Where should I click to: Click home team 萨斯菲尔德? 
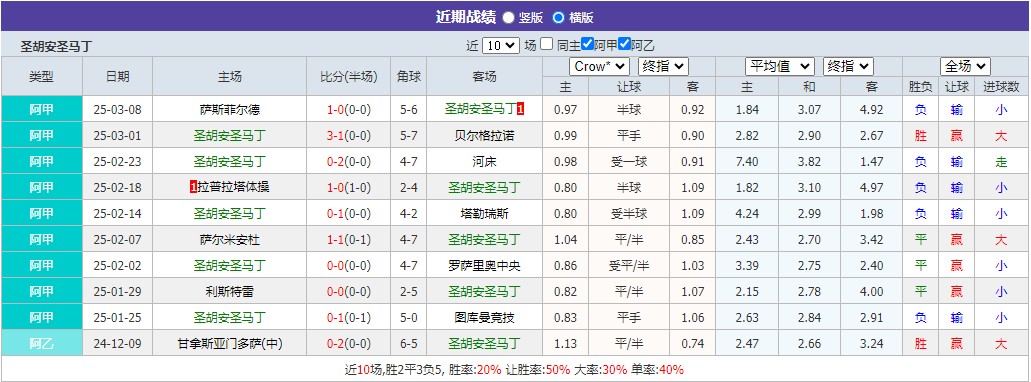[x=229, y=110]
